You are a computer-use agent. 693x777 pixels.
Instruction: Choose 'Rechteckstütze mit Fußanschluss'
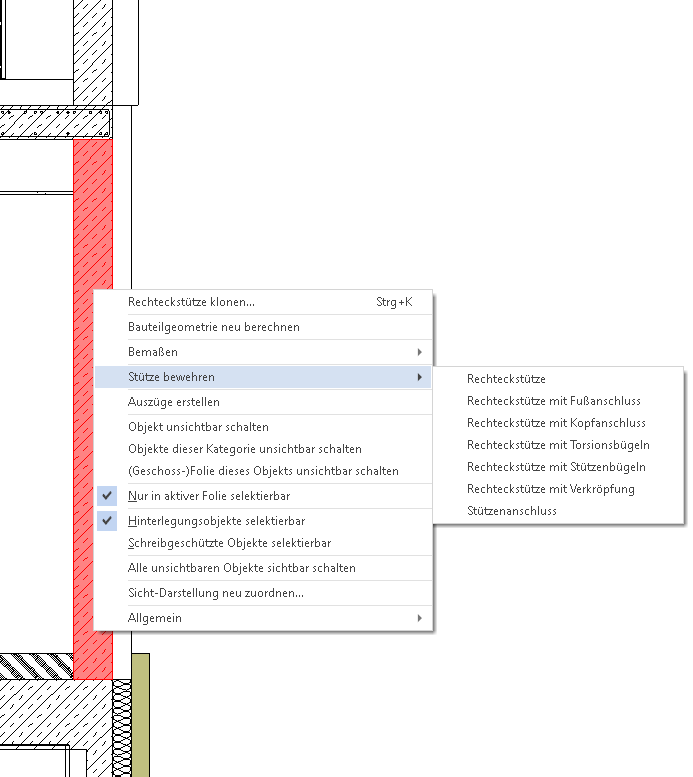[558, 401]
